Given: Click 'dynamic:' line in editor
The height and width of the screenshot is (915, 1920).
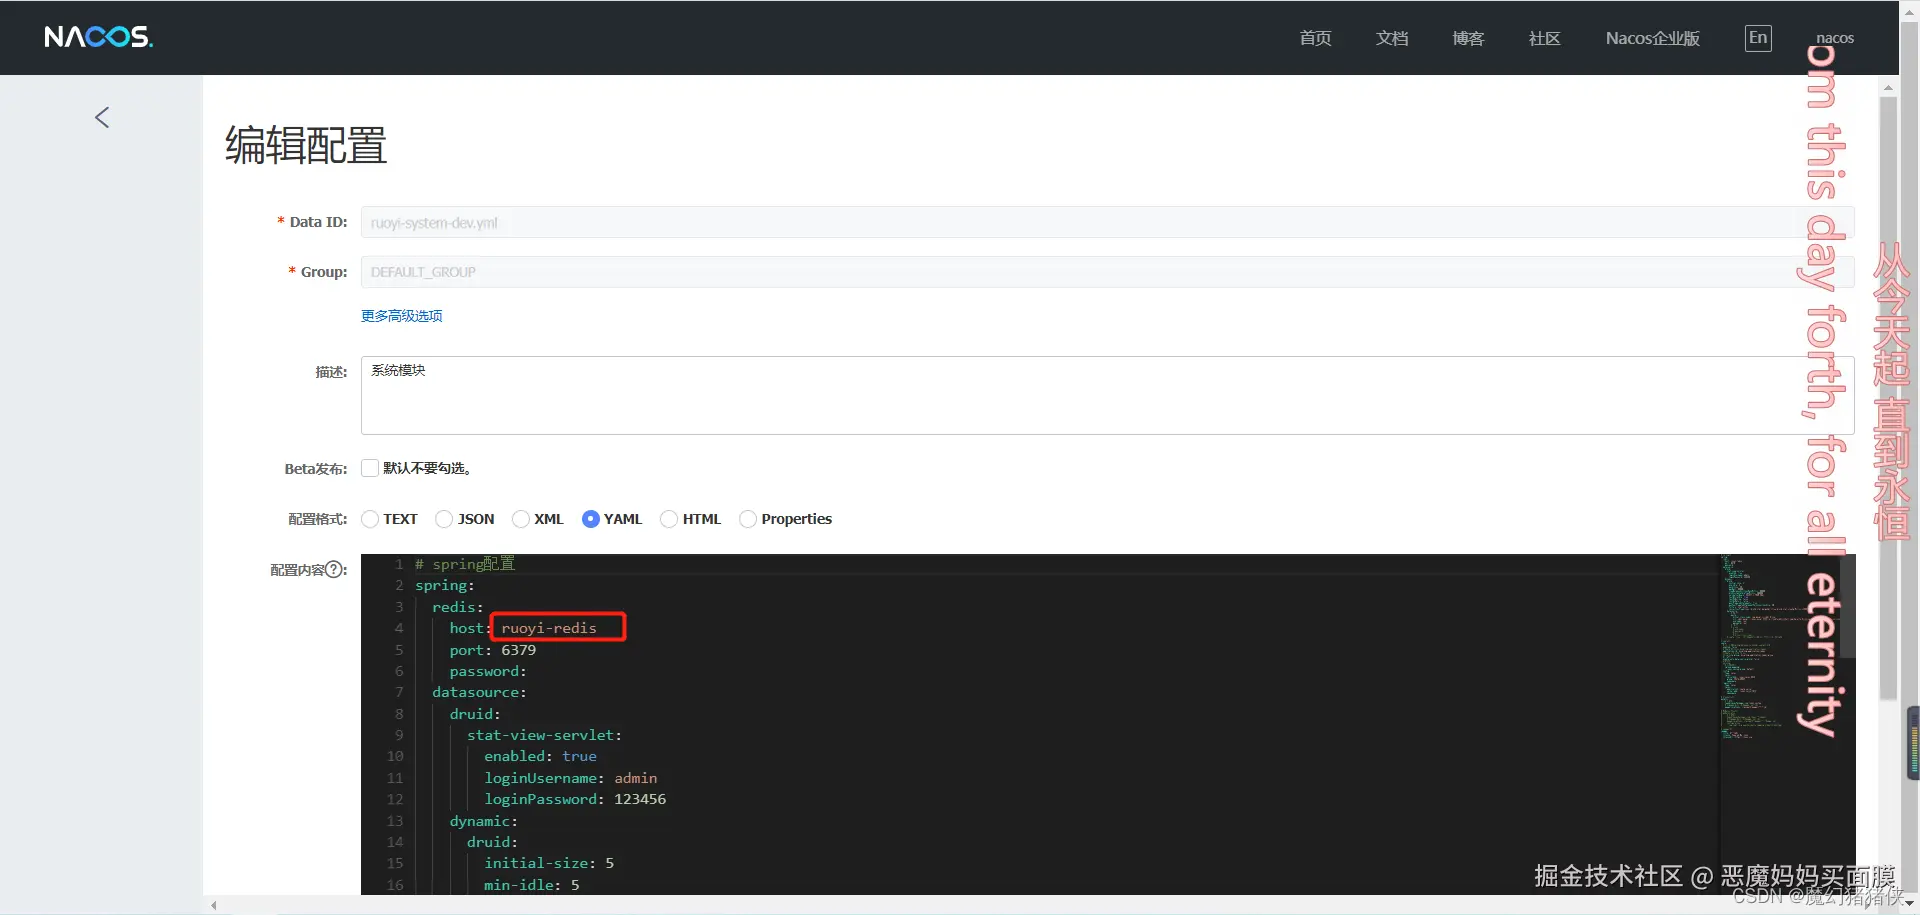Looking at the screenshot, I should pos(483,821).
